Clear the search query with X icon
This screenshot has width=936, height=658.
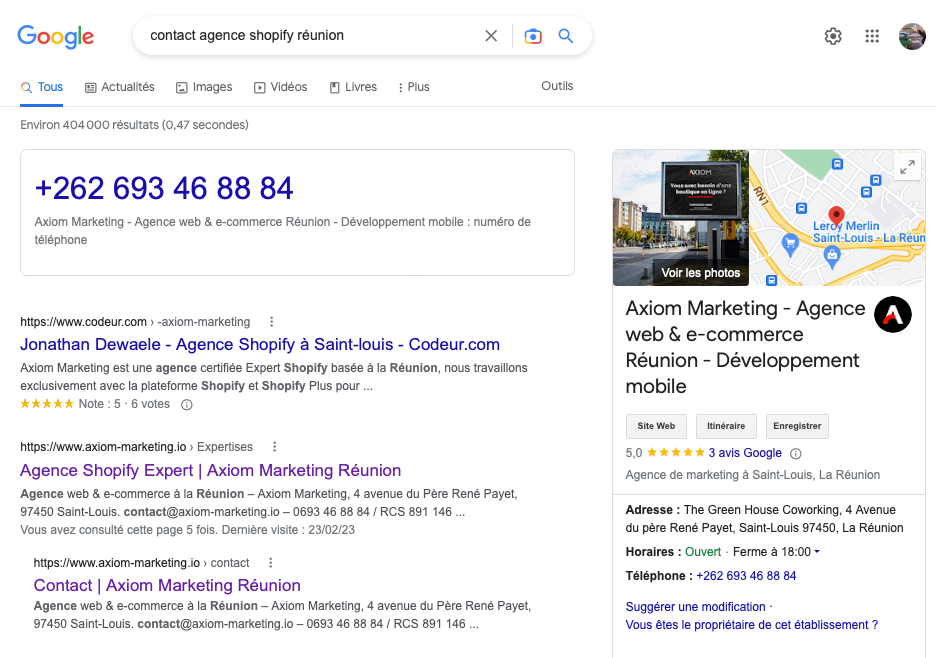pyautogui.click(x=491, y=36)
